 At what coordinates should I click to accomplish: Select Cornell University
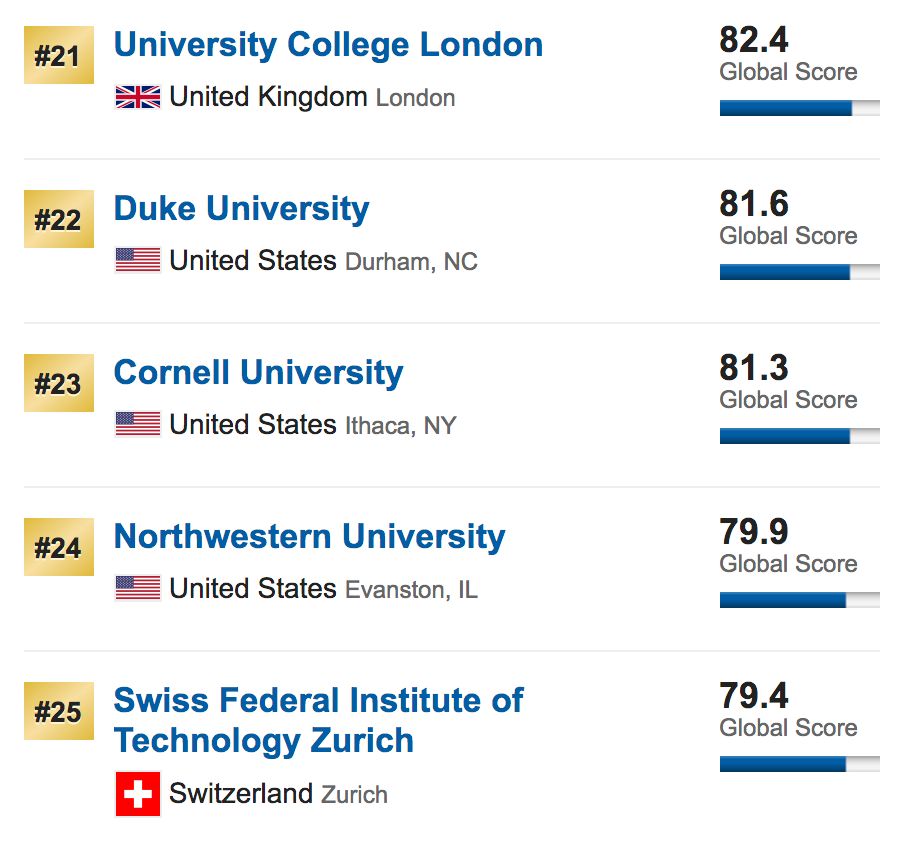click(x=258, y=372)
